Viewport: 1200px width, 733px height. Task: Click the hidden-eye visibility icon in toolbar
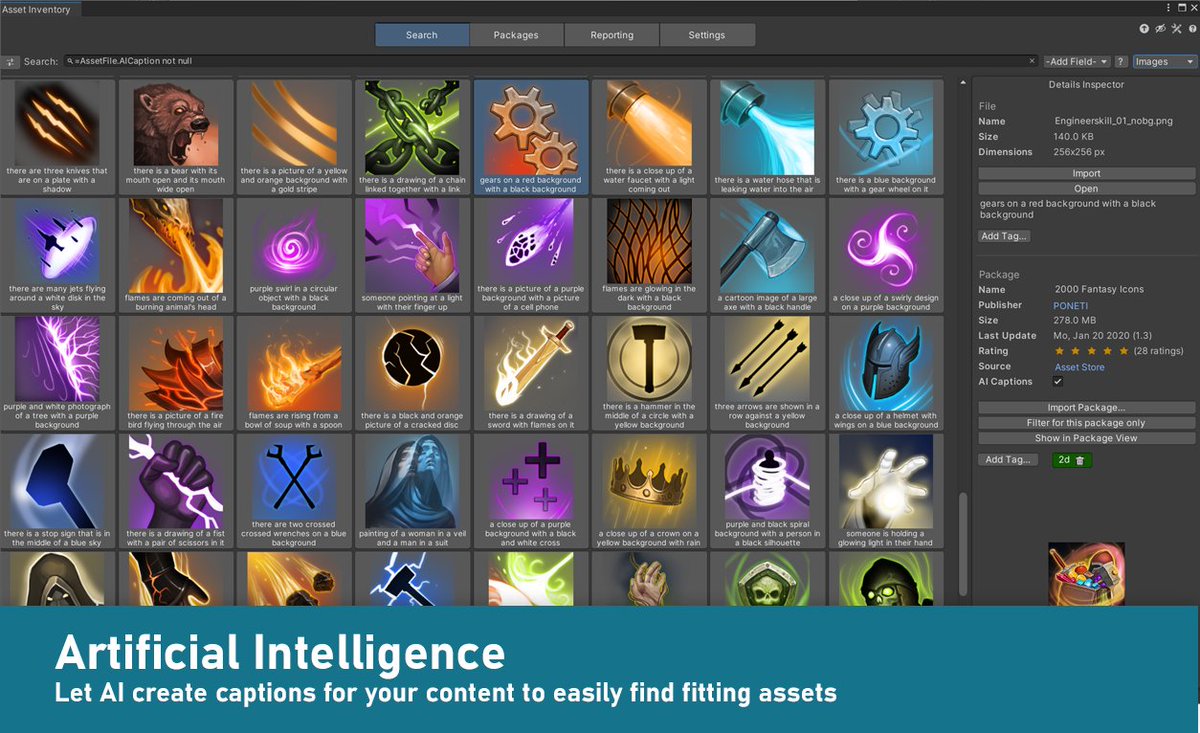tap(1161, 28)
